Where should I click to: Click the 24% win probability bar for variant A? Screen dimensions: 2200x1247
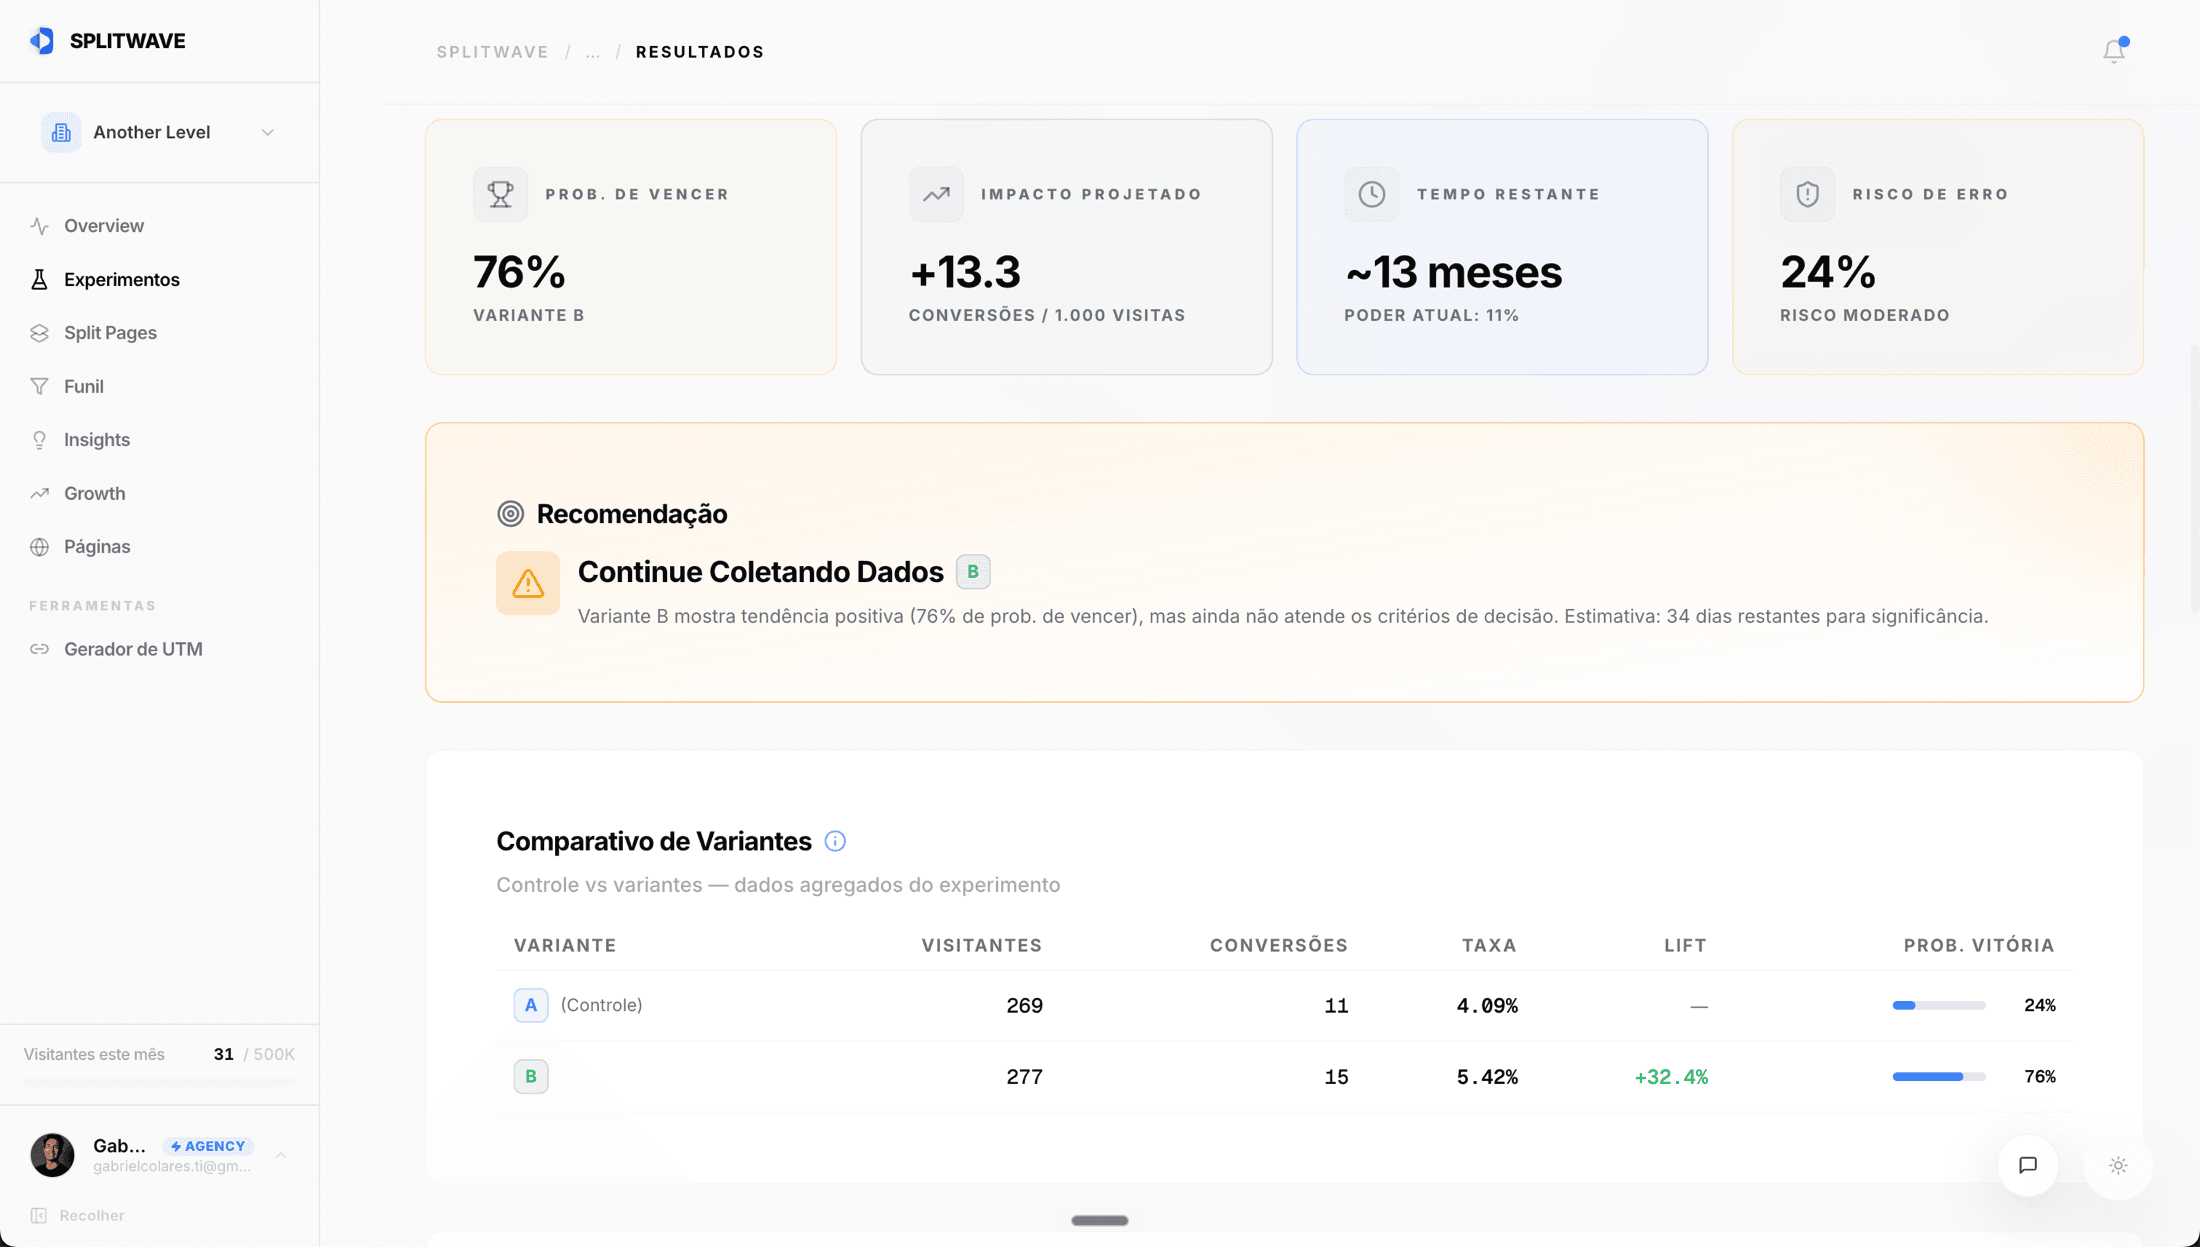1938,1005
